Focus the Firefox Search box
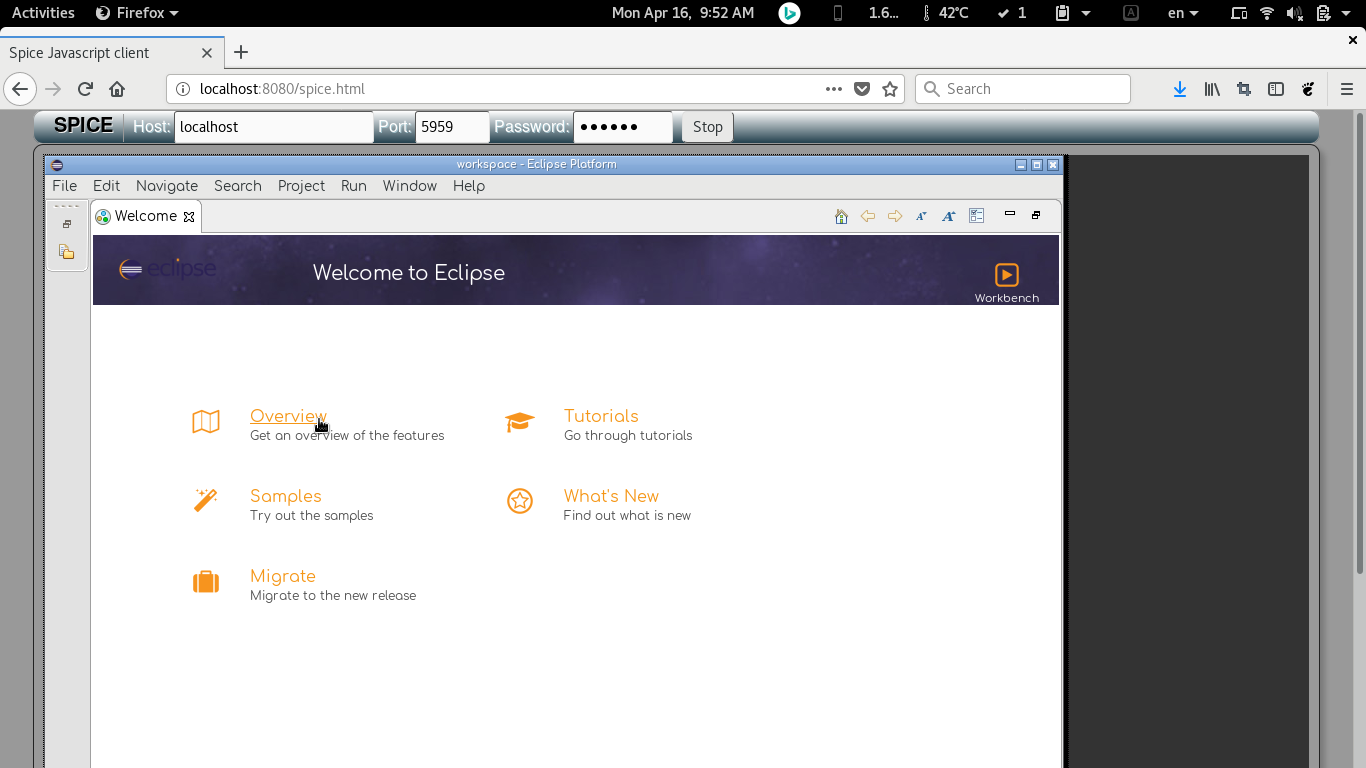1366x768 pixels. (1023, 89)
